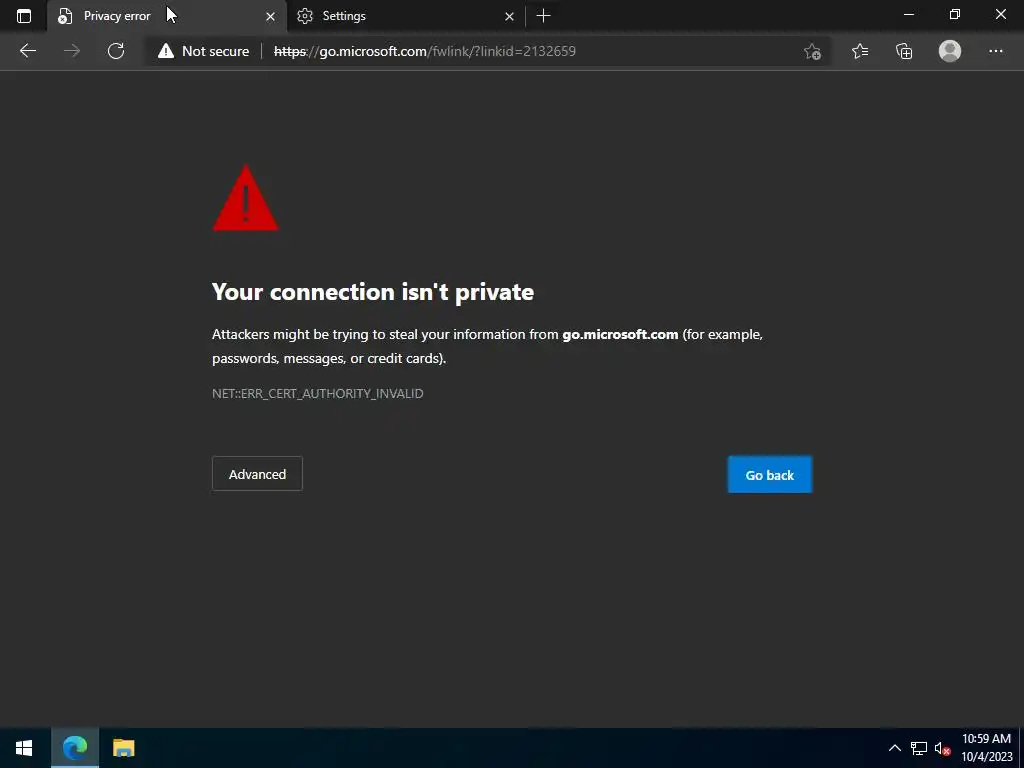
Task: Open the Windows Start menu
Action: coord(24,748)
